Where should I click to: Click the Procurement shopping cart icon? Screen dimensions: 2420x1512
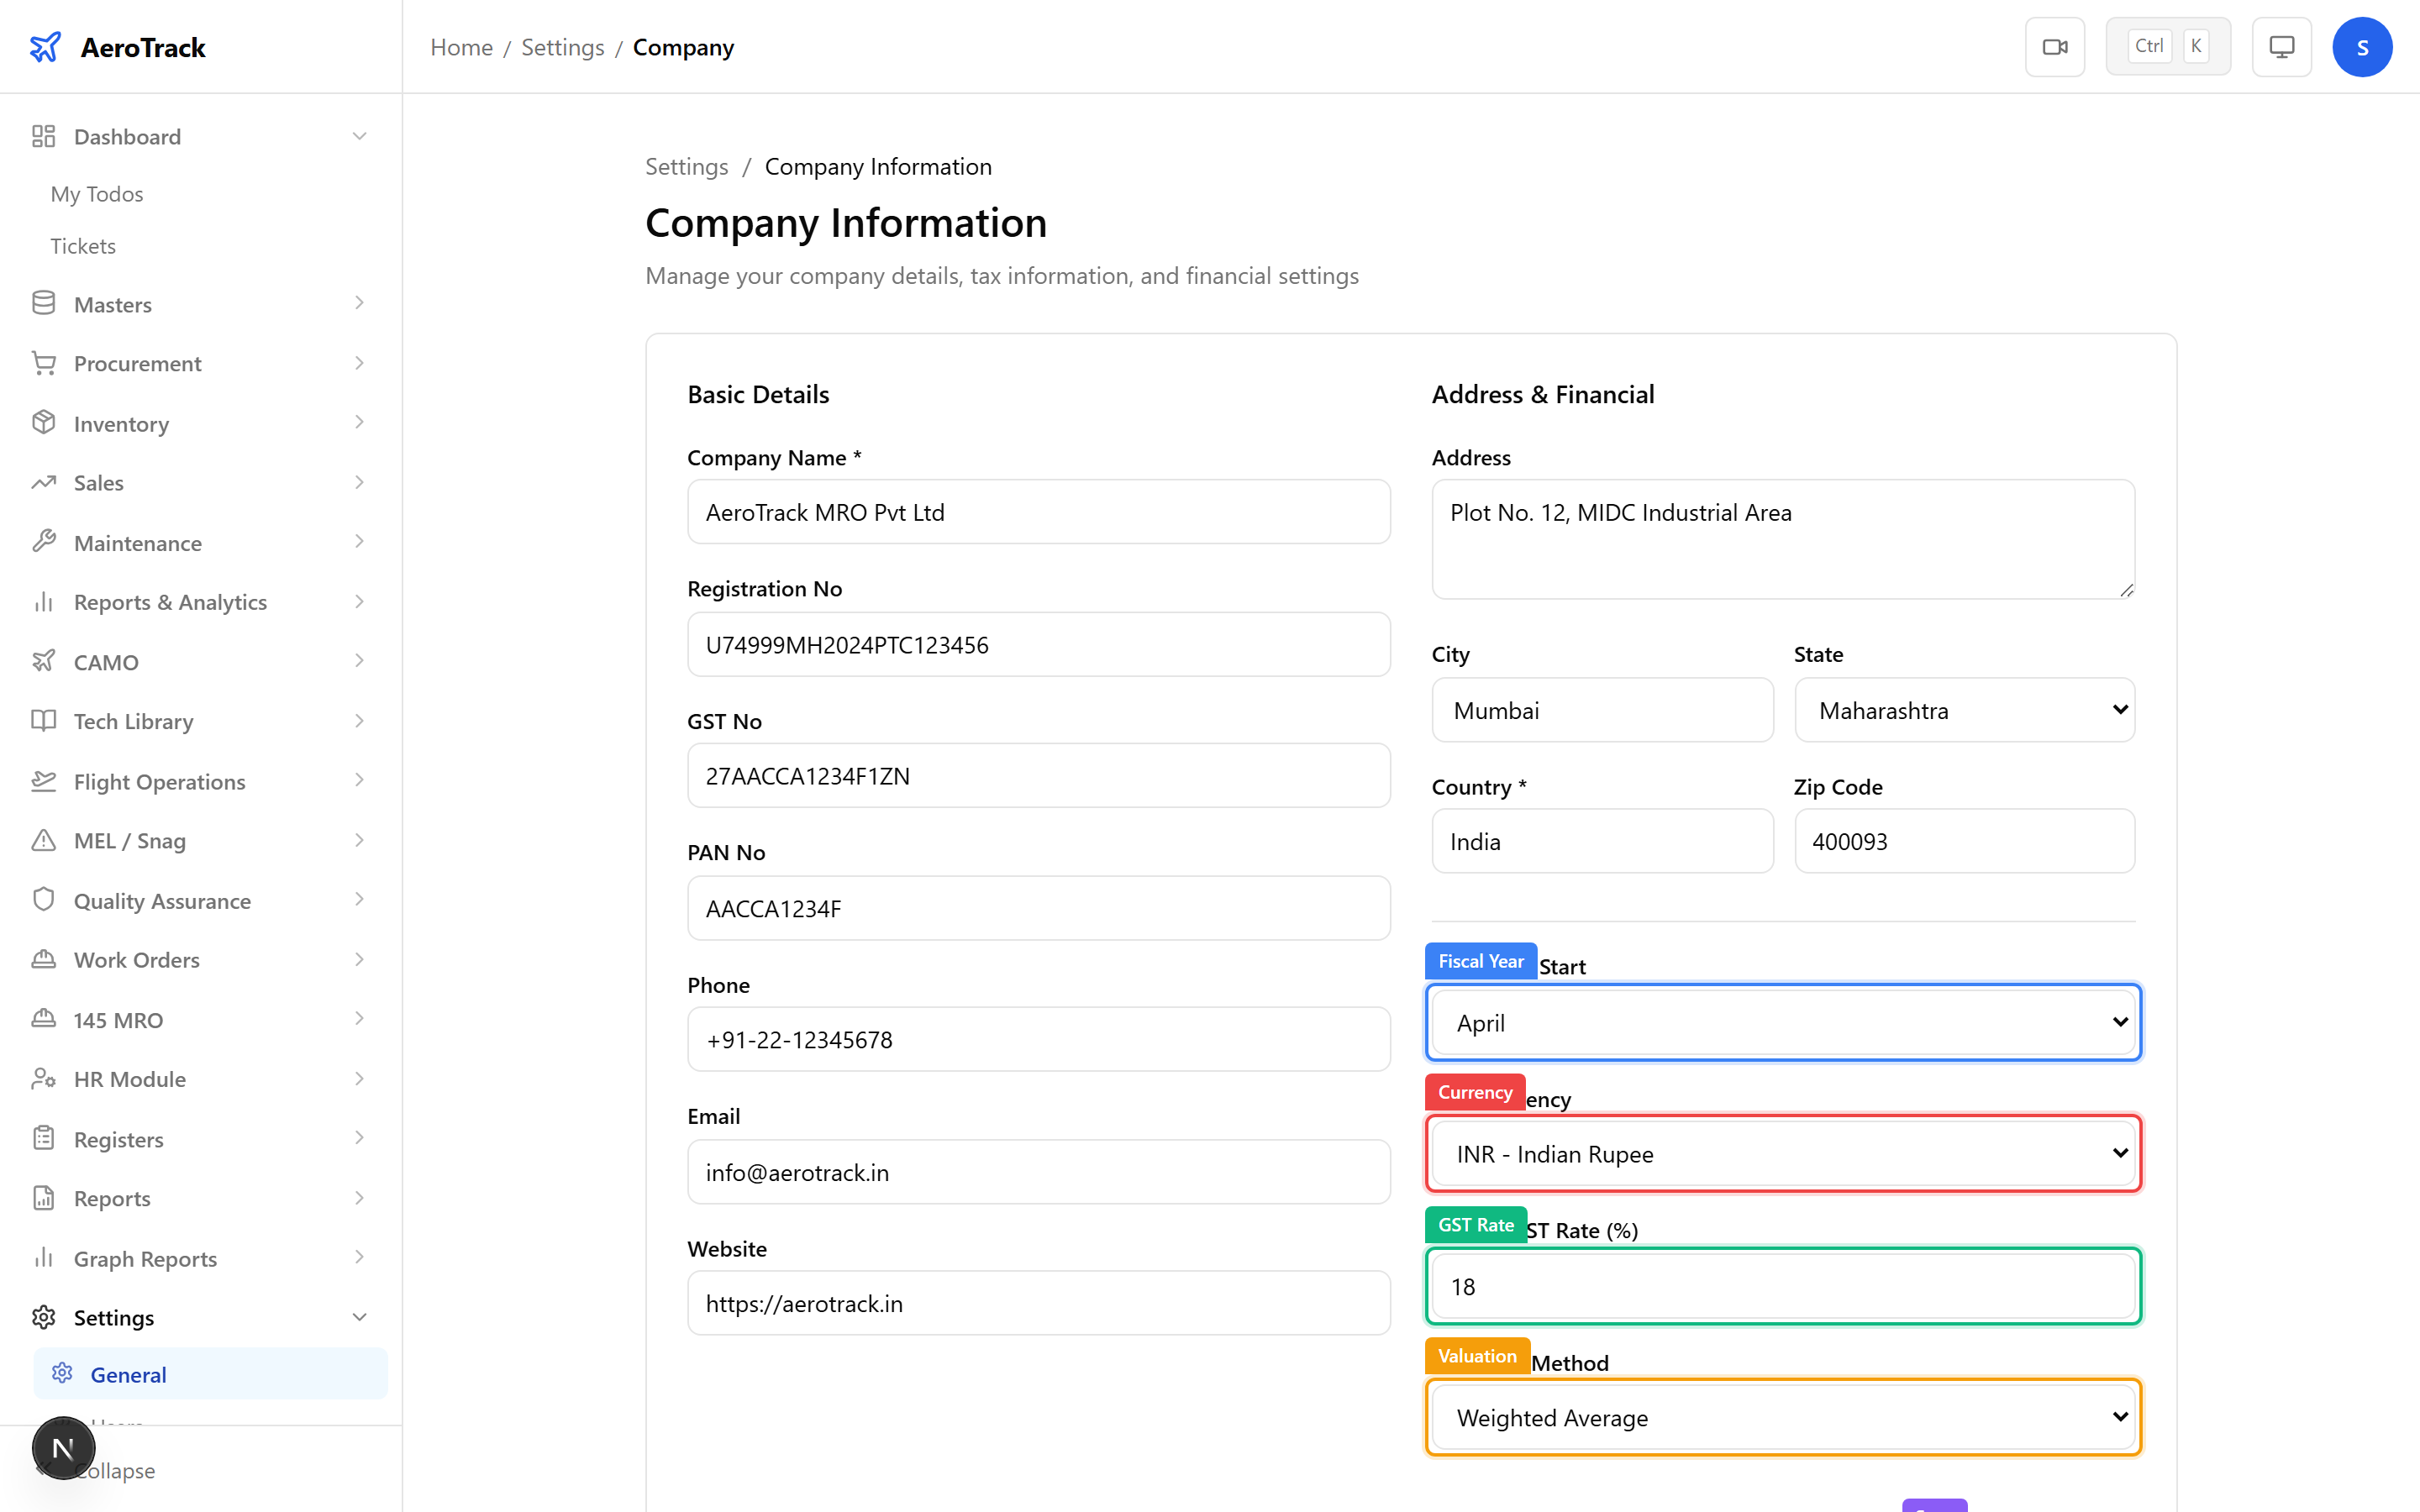pyautogui.click(x=43, y=363)
